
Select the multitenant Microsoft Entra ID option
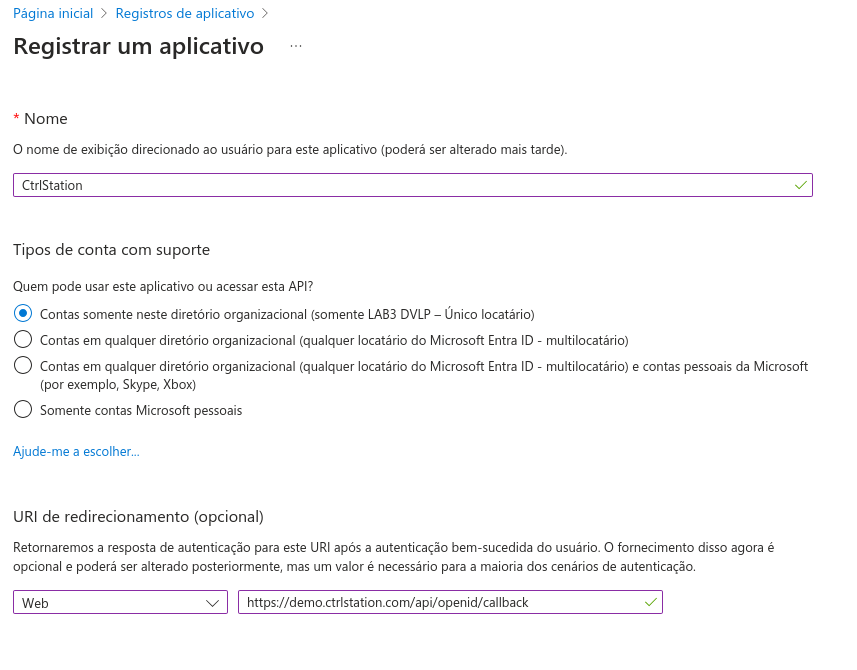[23, 340]
